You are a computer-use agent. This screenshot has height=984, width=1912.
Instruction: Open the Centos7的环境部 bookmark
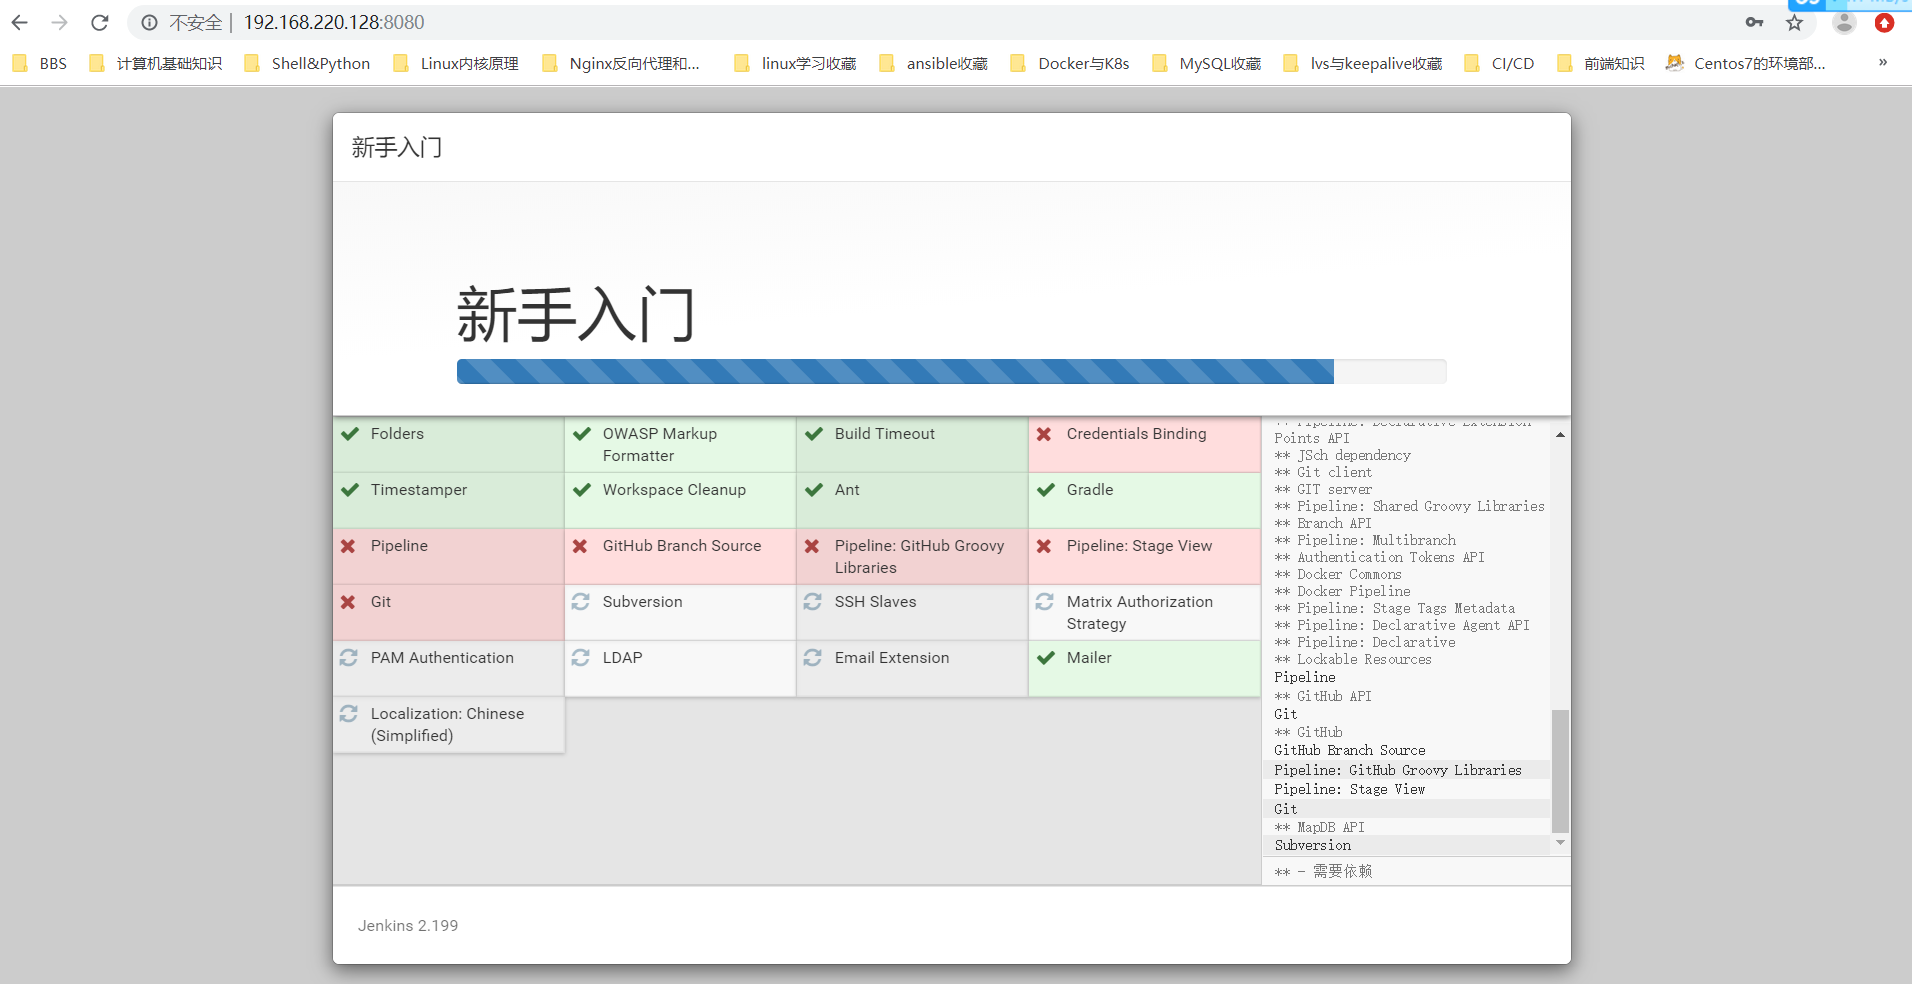tap(1745, 63)
